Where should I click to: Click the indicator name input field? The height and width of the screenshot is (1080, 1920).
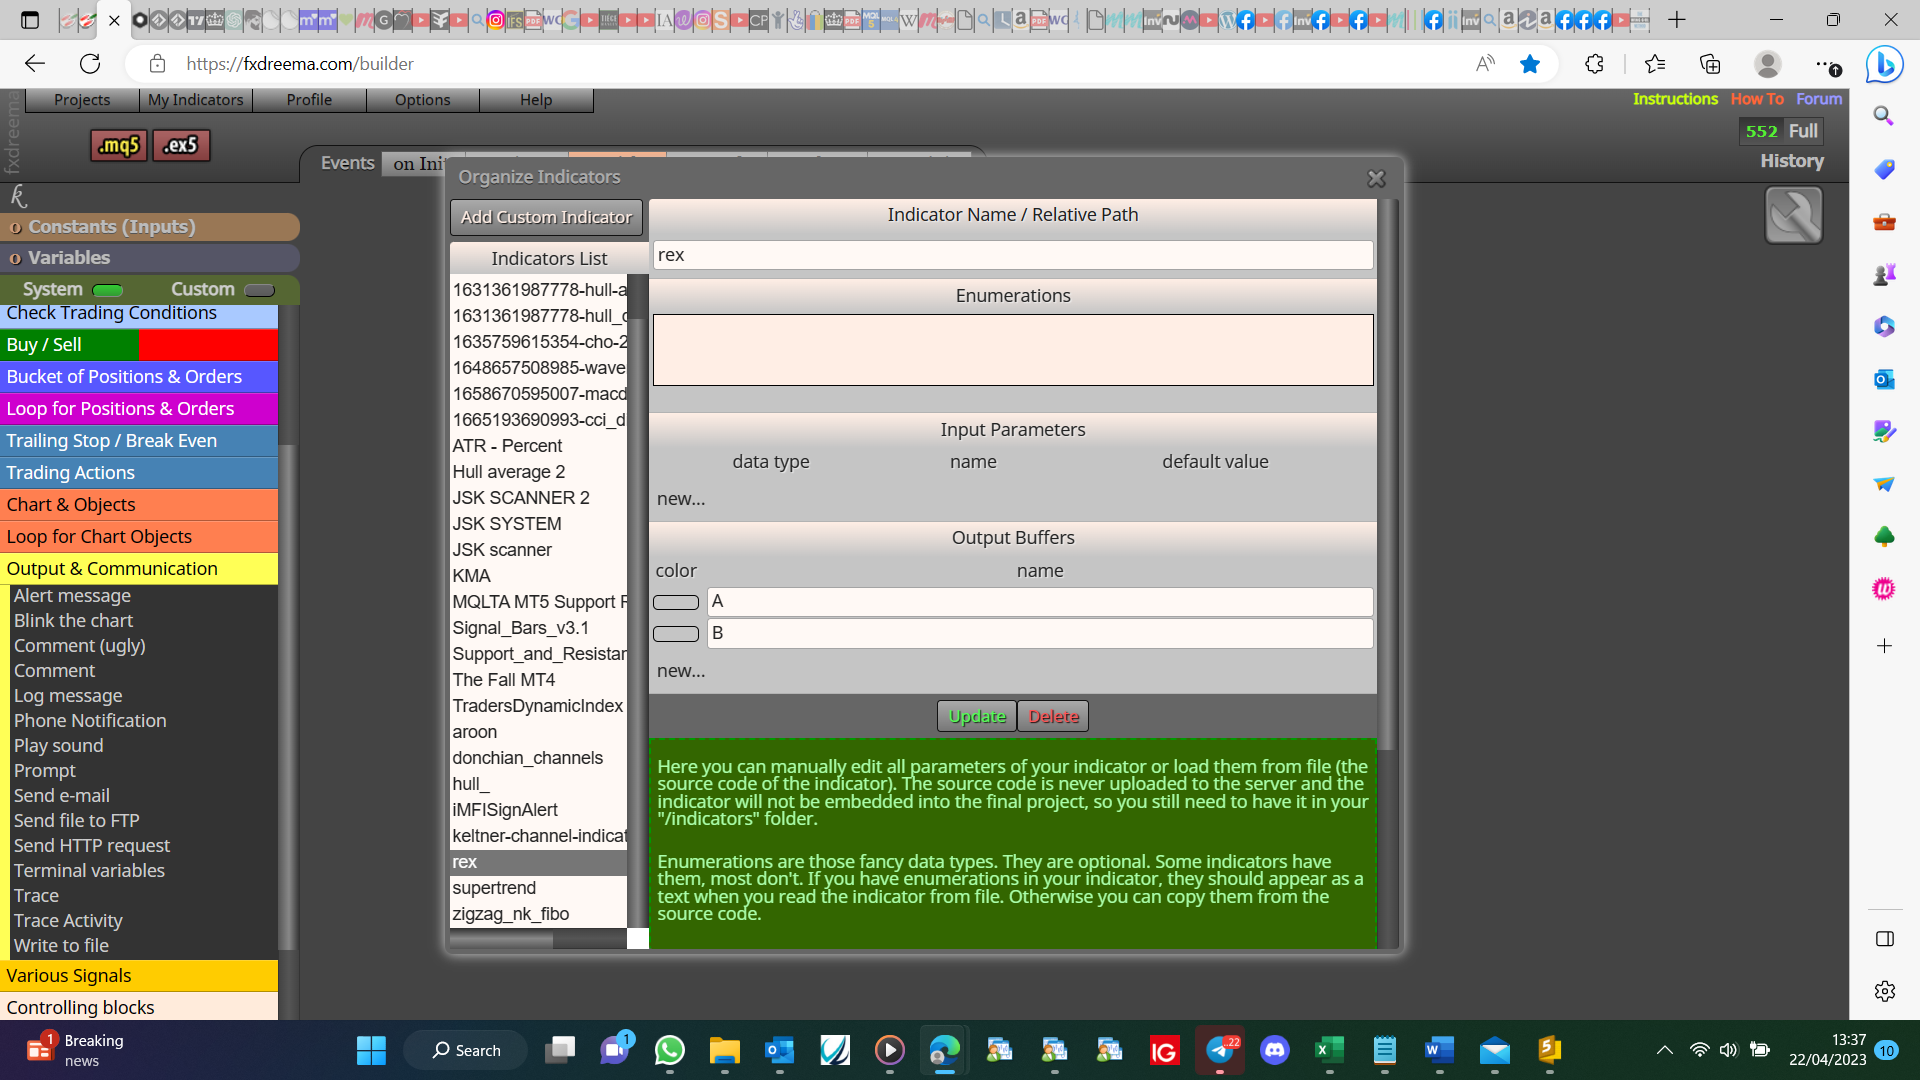tap(1013, 255)
